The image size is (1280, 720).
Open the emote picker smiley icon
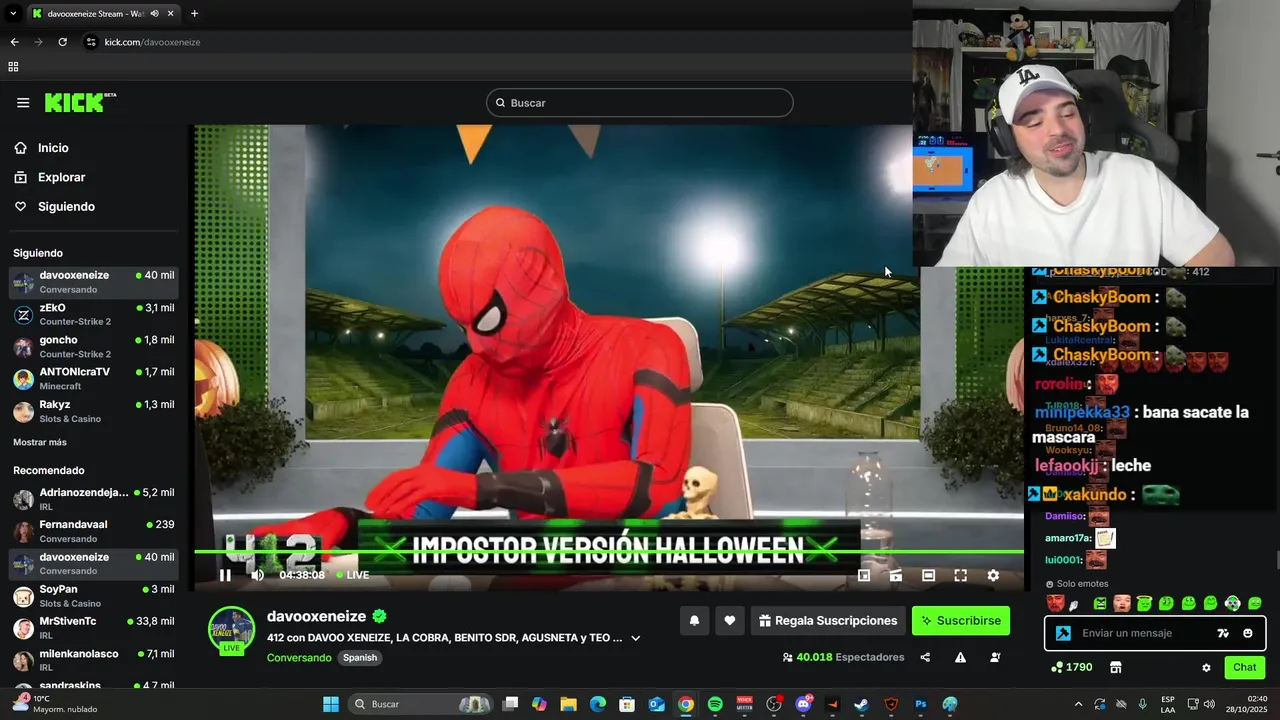pyautogui.click(x=1248, y=633)
